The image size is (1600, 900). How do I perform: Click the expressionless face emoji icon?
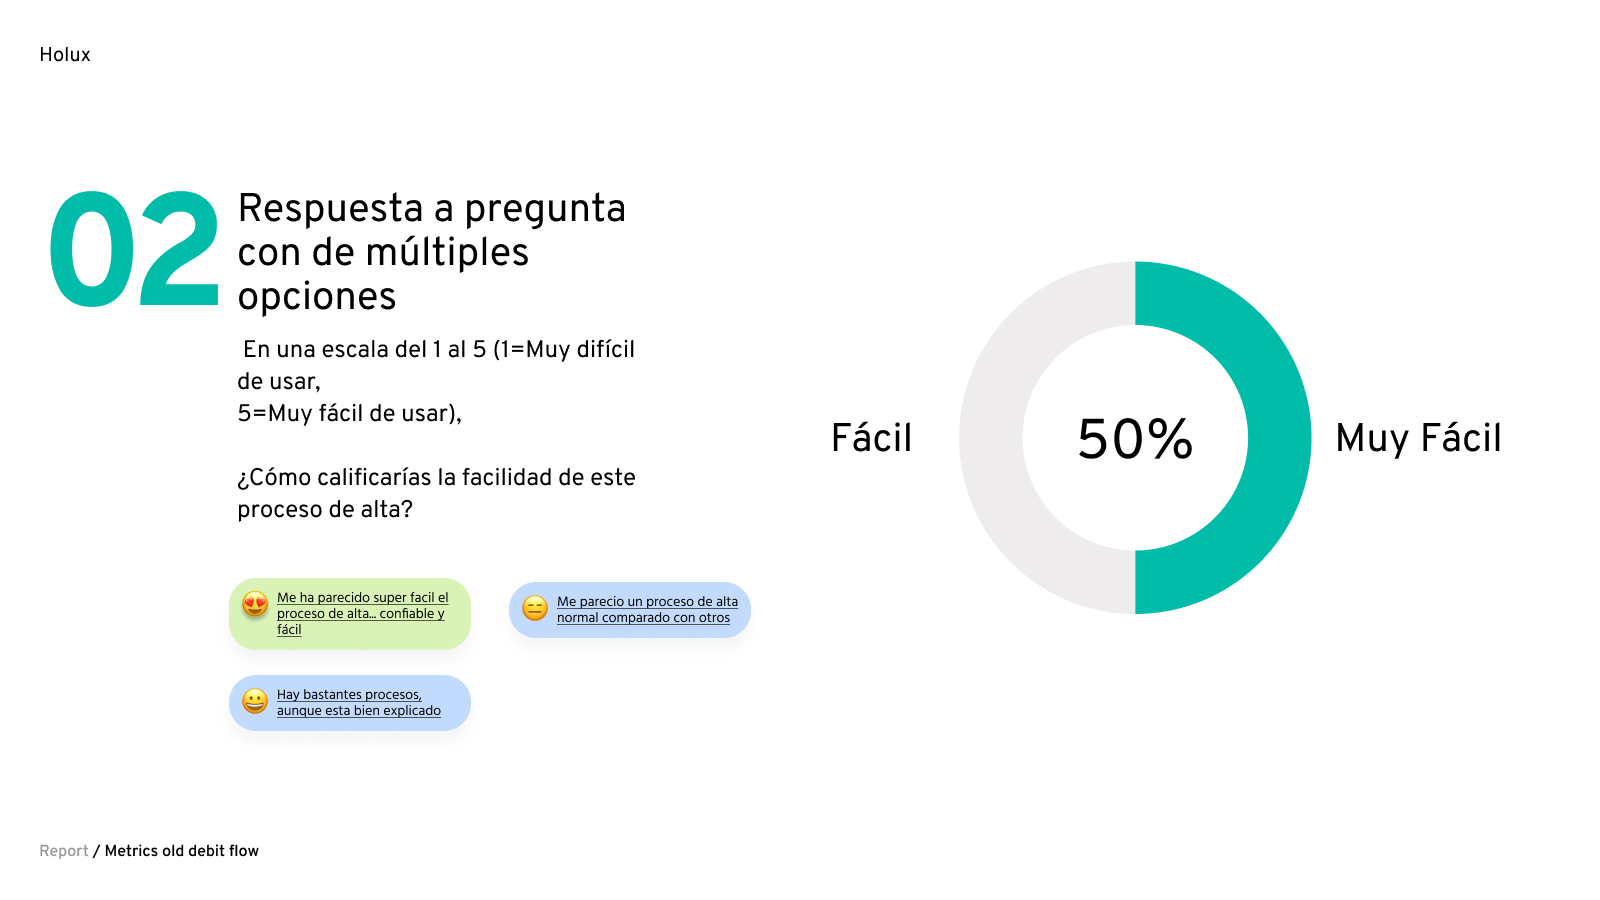pyautogui.click(x=535, y=608)
